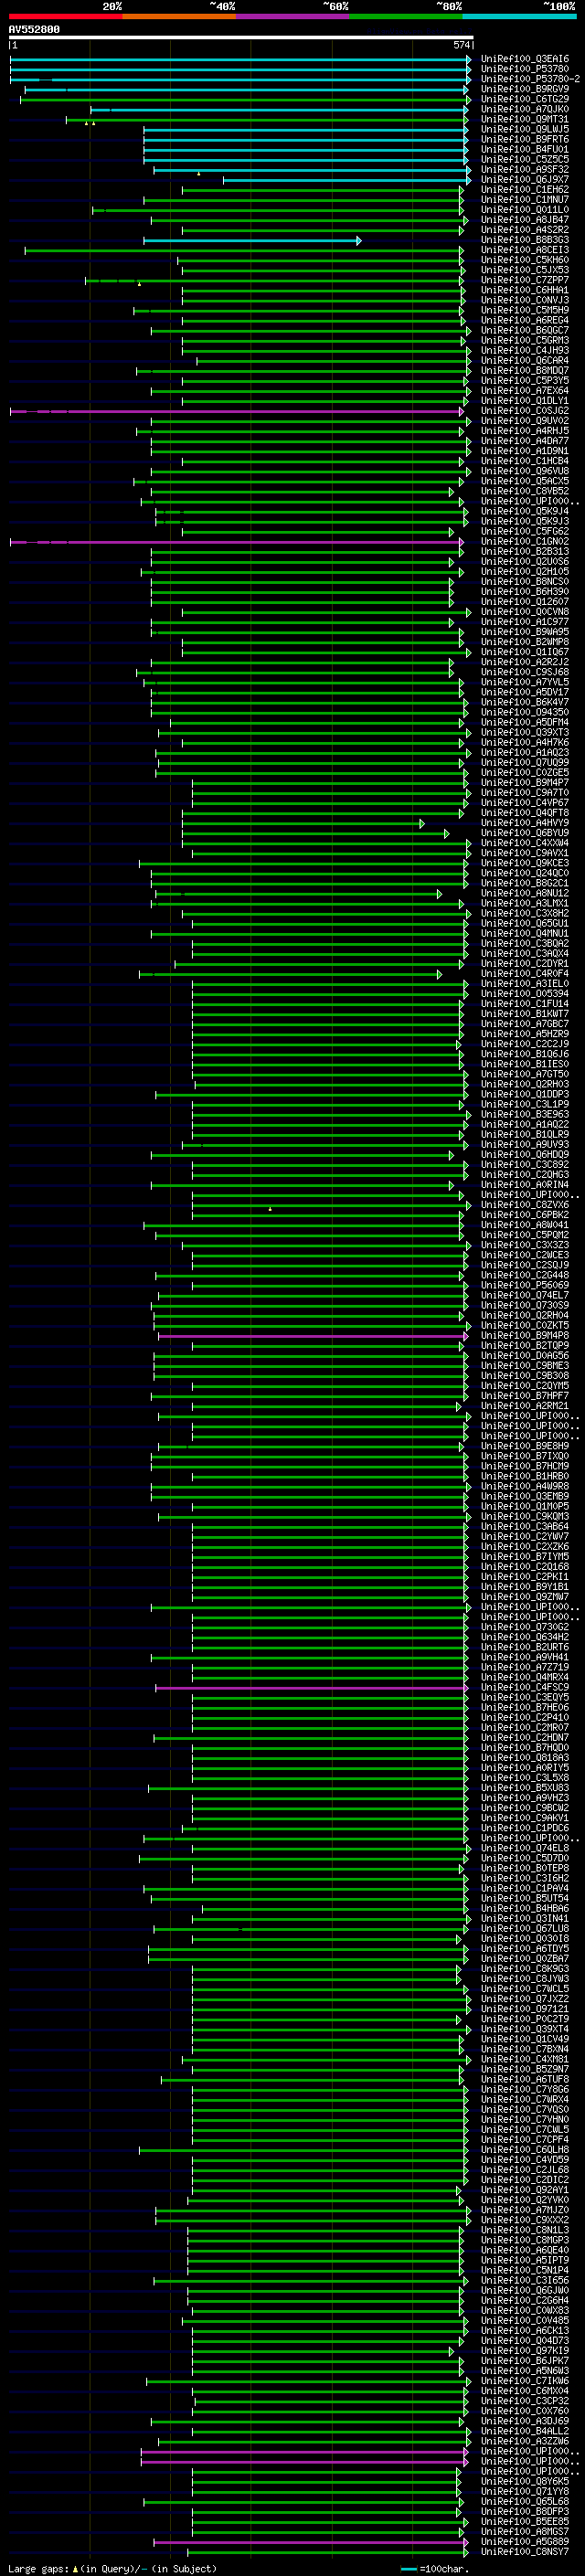Select hit label UniRef100_B9FRT6
Screen dimensions: 585x2576
coord(524,140)
